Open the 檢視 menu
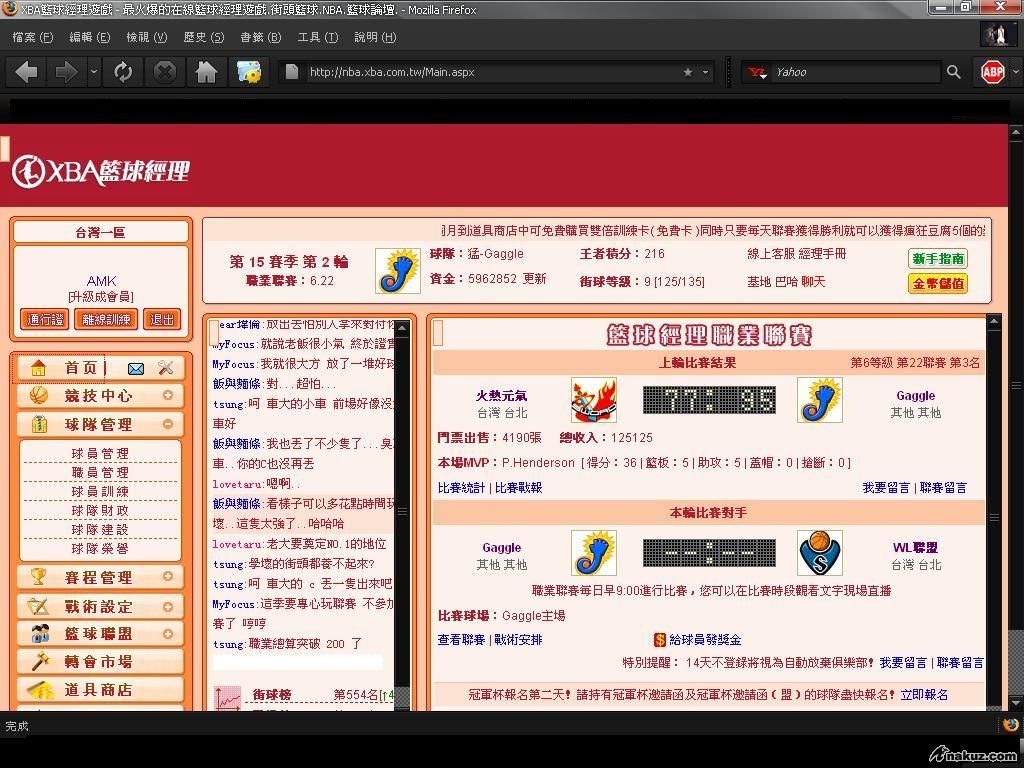The image size is (1024, 768). pos(146,37)
